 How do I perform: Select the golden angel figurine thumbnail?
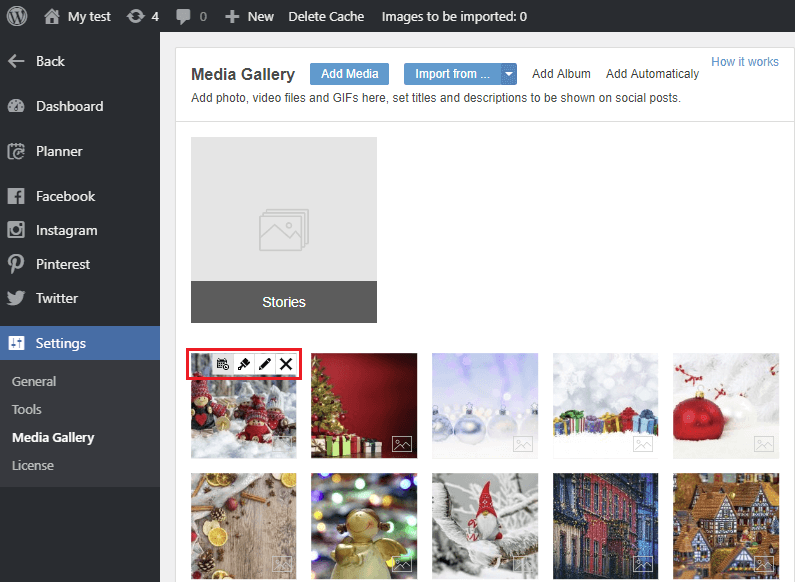[364, 526]
